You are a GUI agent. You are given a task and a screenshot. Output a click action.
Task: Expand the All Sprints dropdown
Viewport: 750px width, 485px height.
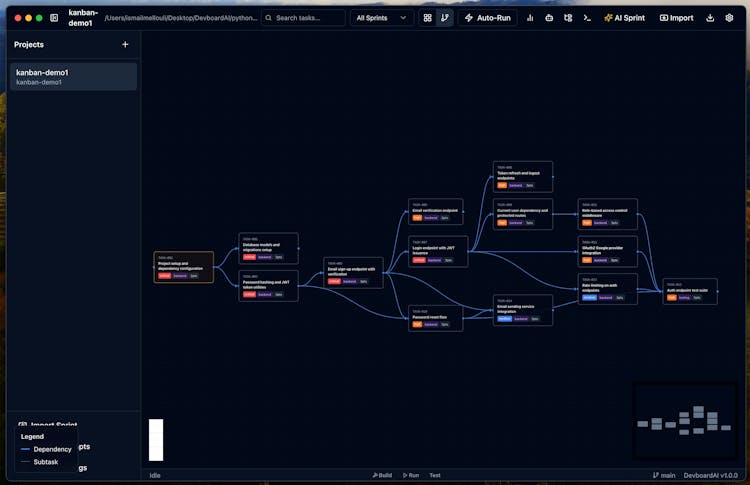click(381, 18)
